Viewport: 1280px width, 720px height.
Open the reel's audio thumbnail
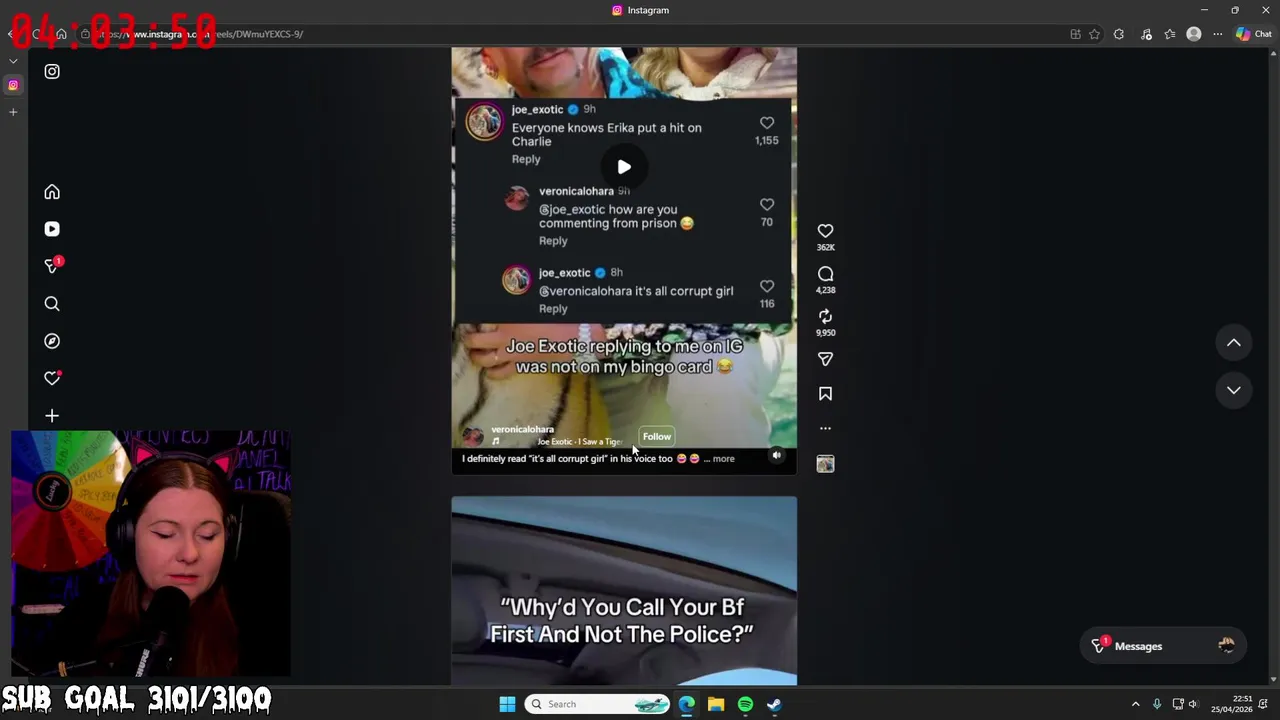(825, 463)
